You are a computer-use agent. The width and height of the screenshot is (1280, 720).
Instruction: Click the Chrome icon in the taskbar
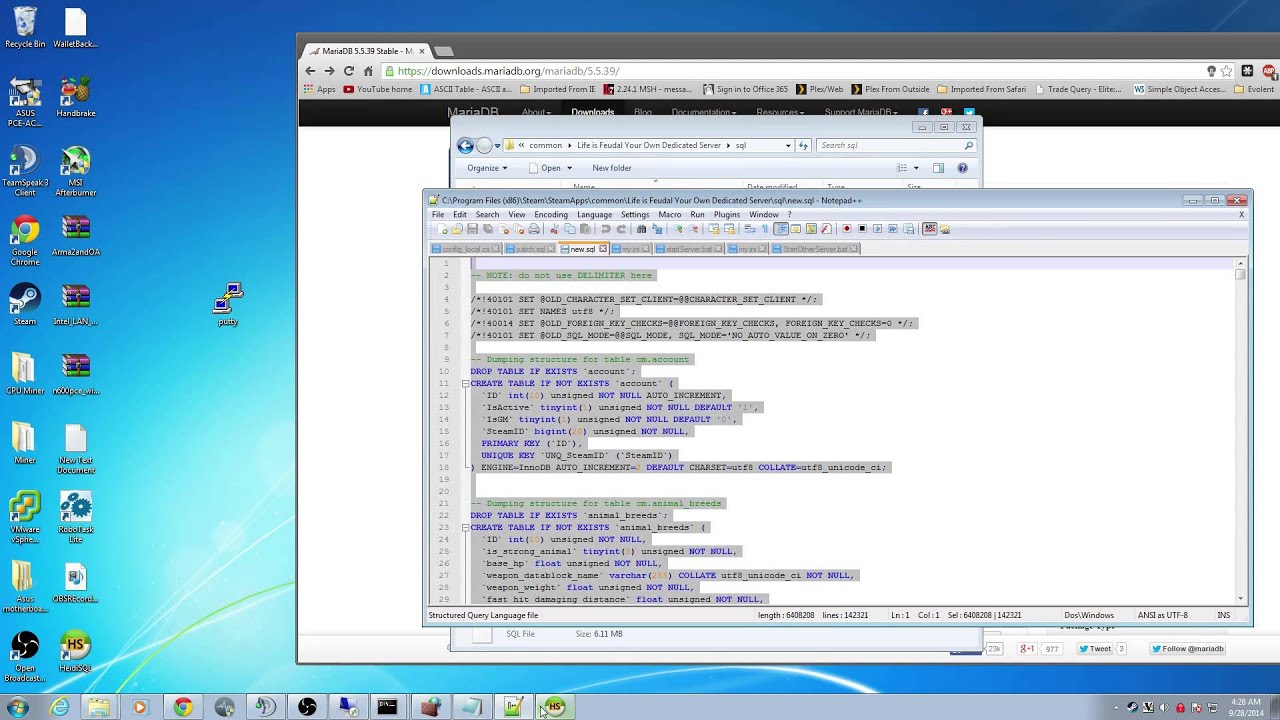click(182, 707)
